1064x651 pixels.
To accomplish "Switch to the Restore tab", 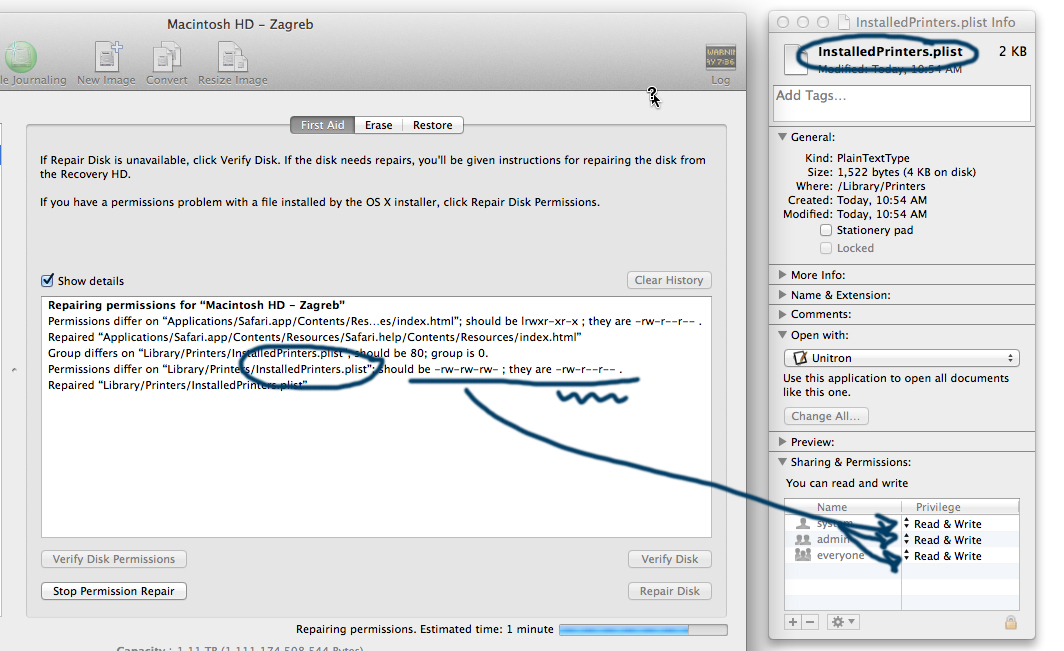I will (433, 125).
